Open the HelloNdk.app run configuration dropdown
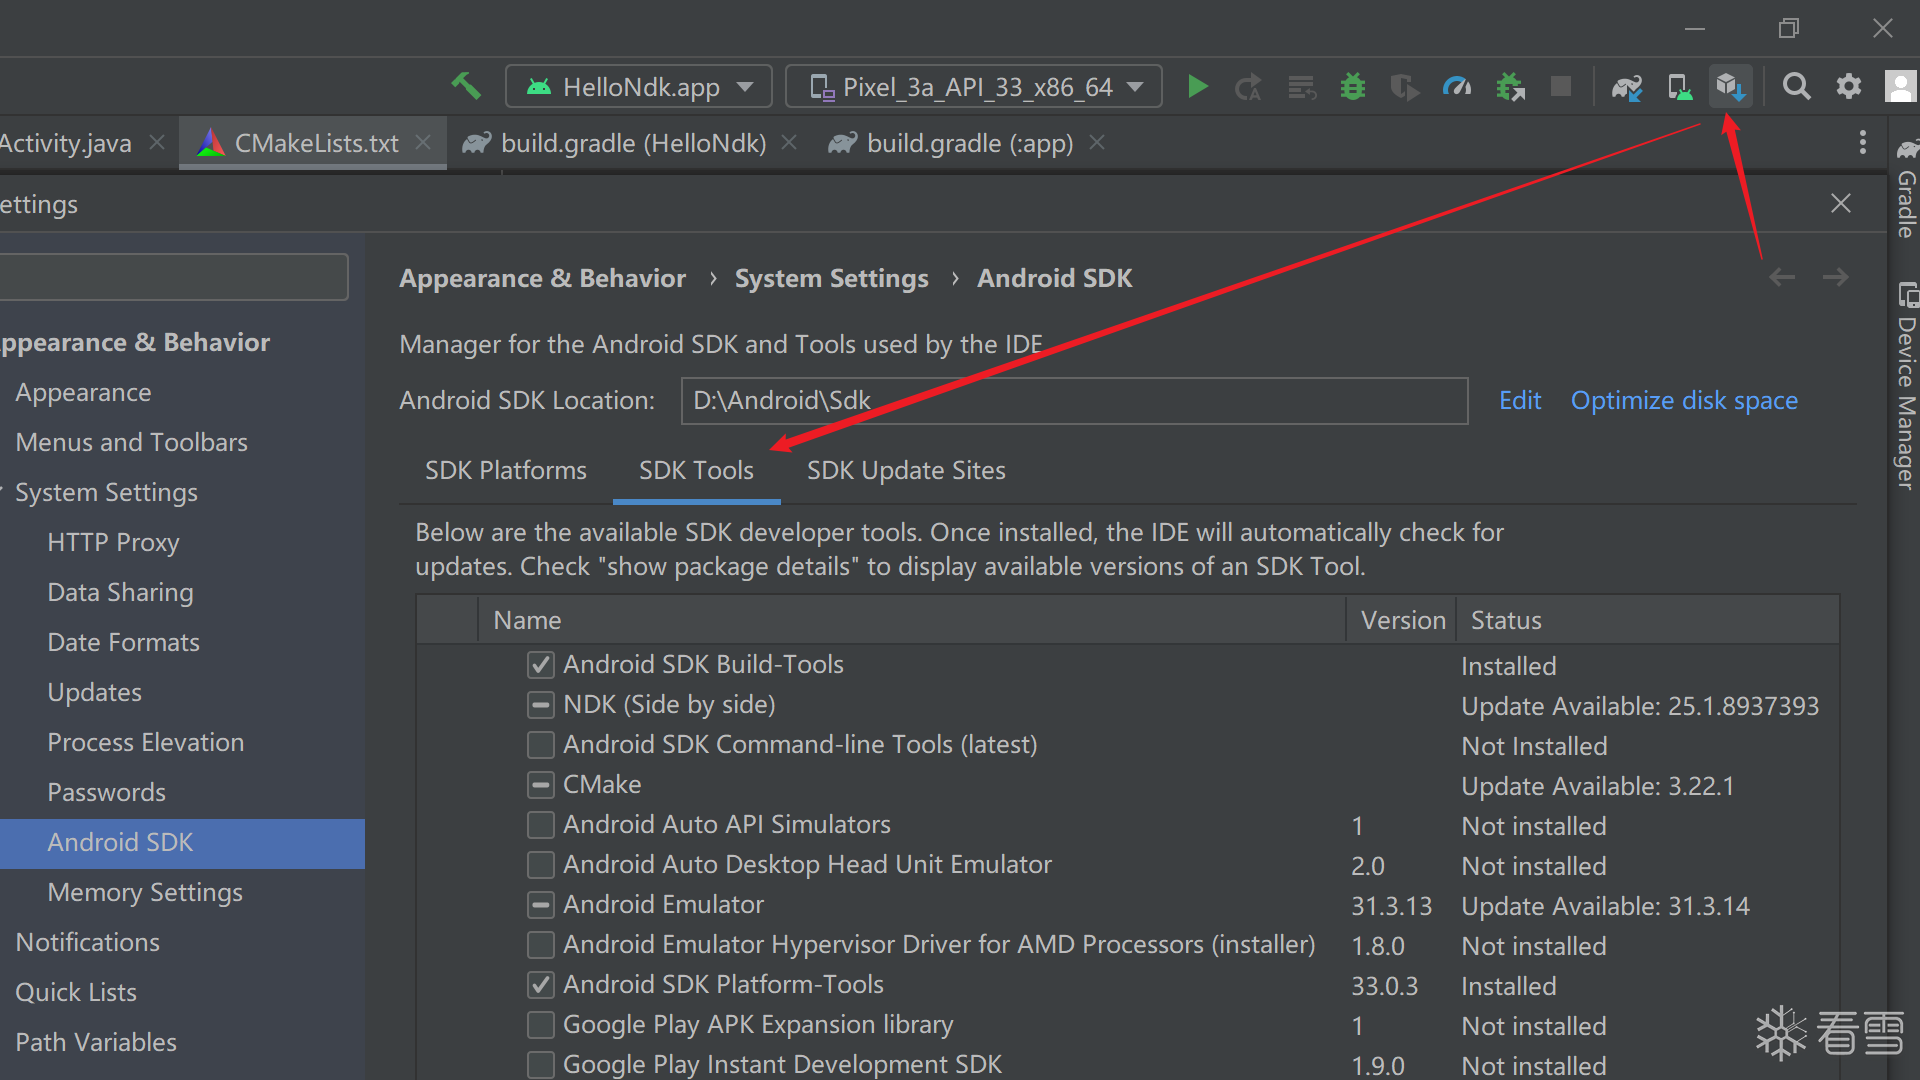 pyautogui.click(x=639, y=87)
